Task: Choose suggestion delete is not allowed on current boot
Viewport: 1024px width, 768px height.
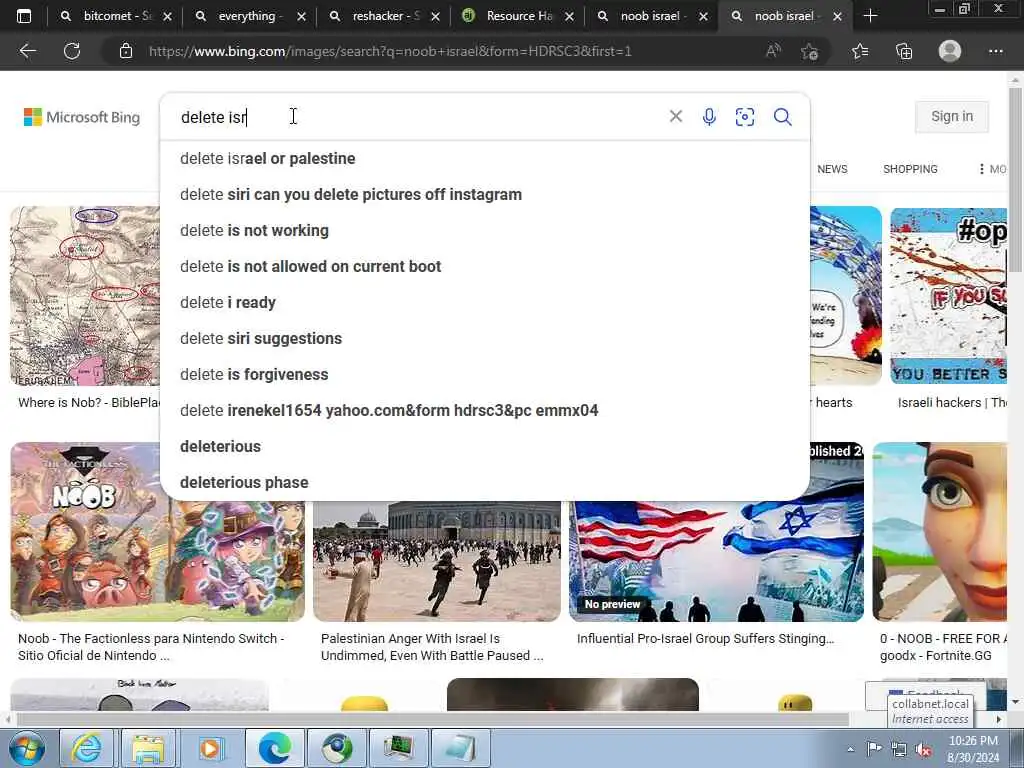Action: 485,266
